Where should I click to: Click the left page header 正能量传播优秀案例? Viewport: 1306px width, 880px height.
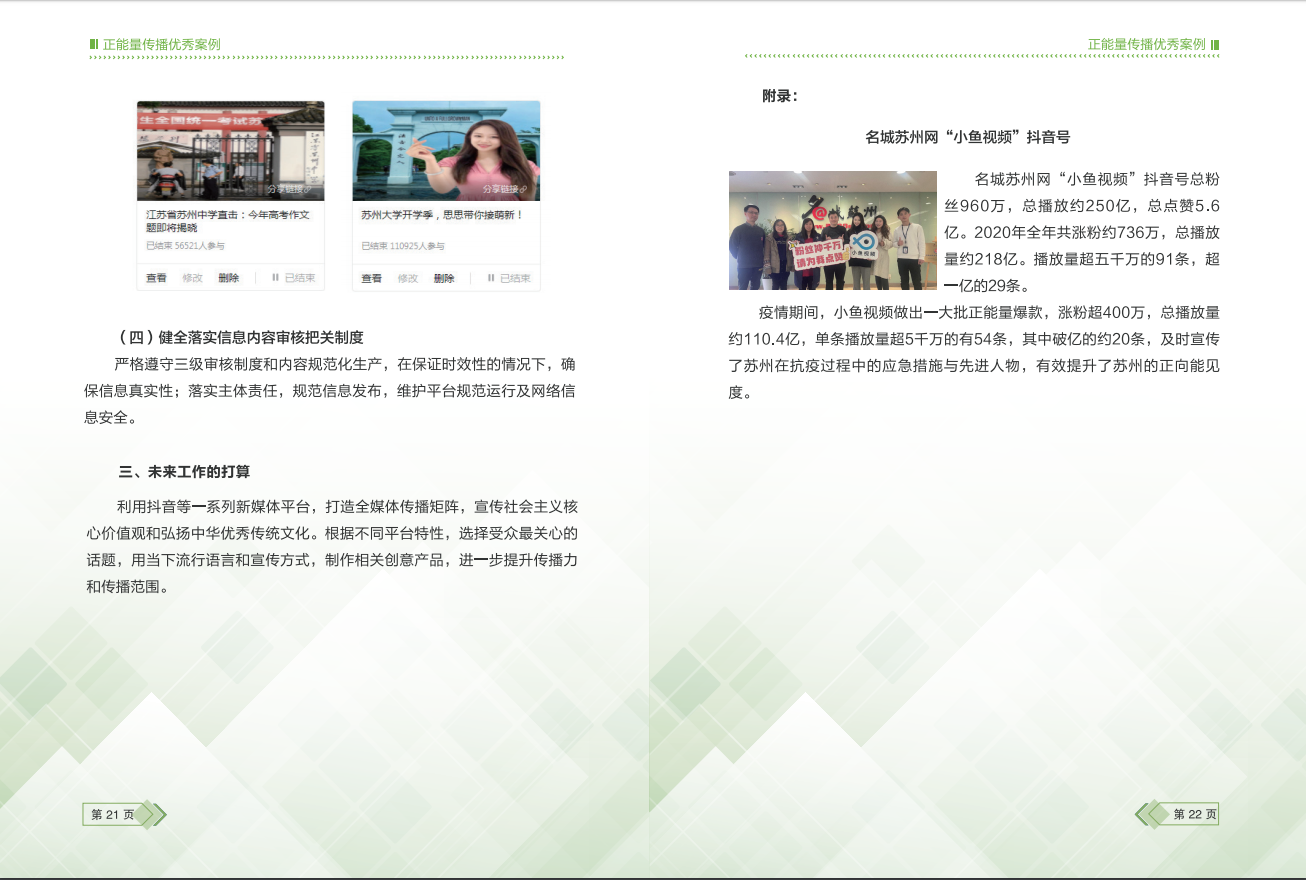coord(161,45)
